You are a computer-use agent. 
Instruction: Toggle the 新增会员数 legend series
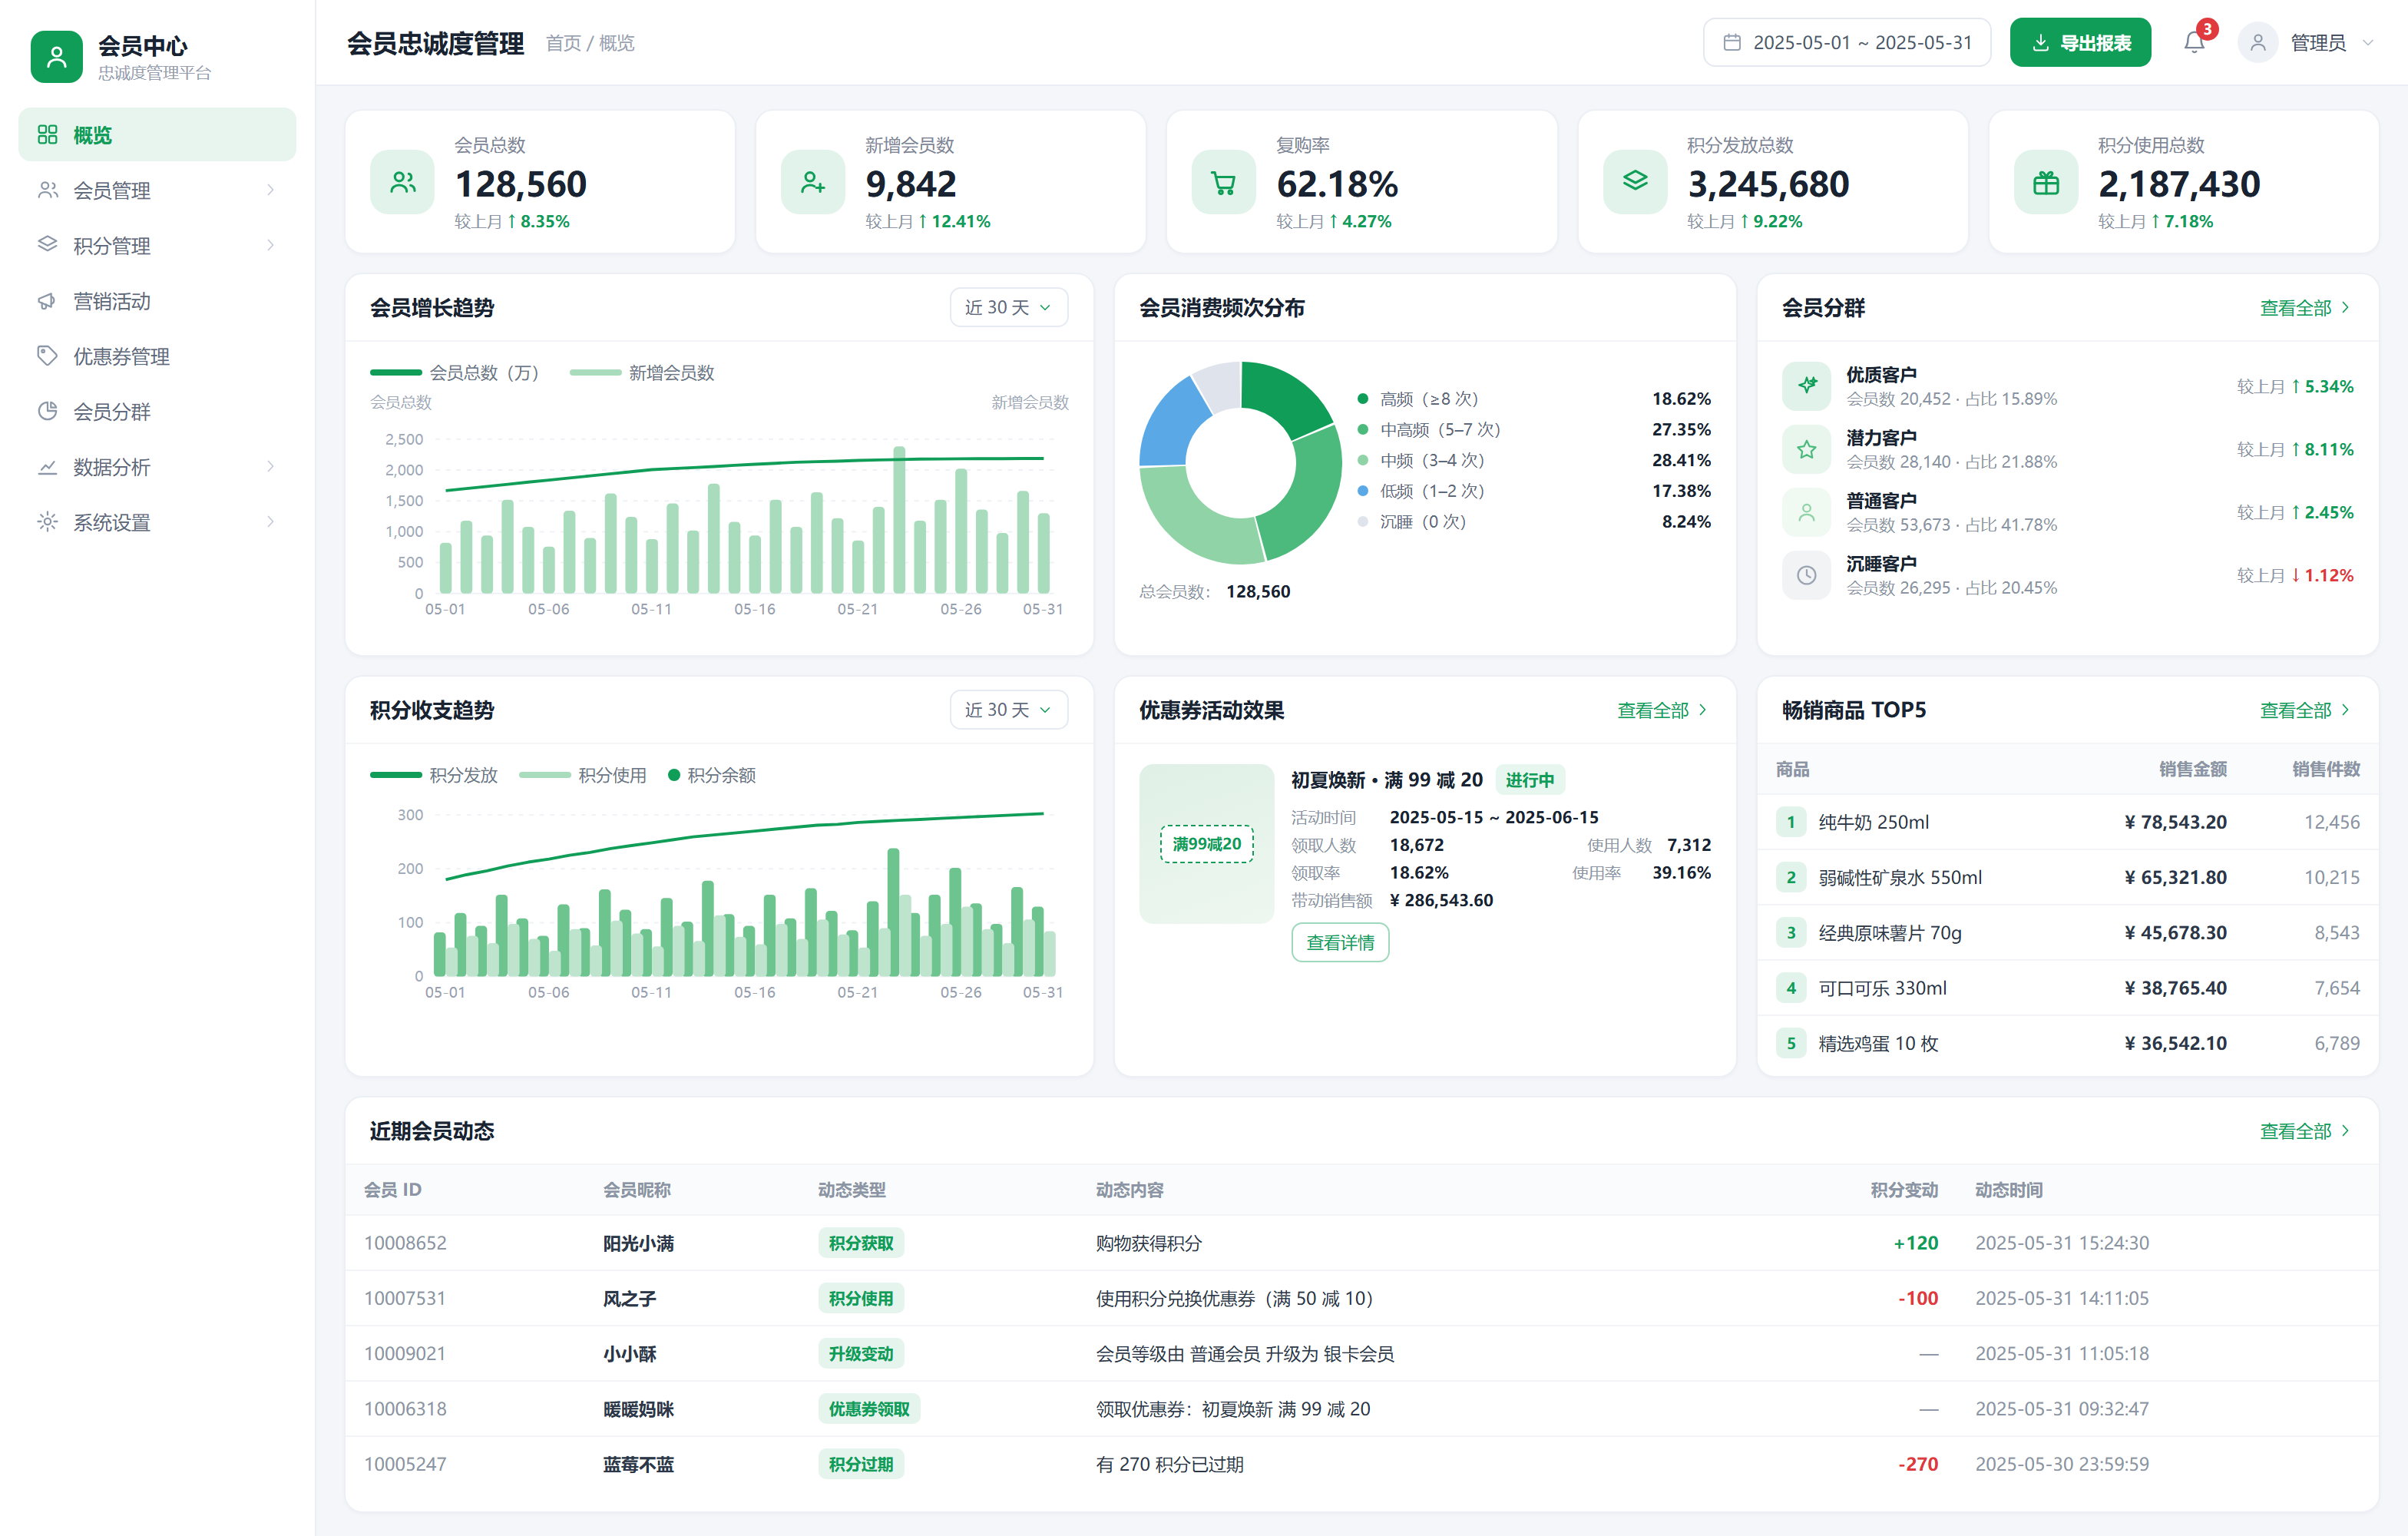[x=642, y=372]
